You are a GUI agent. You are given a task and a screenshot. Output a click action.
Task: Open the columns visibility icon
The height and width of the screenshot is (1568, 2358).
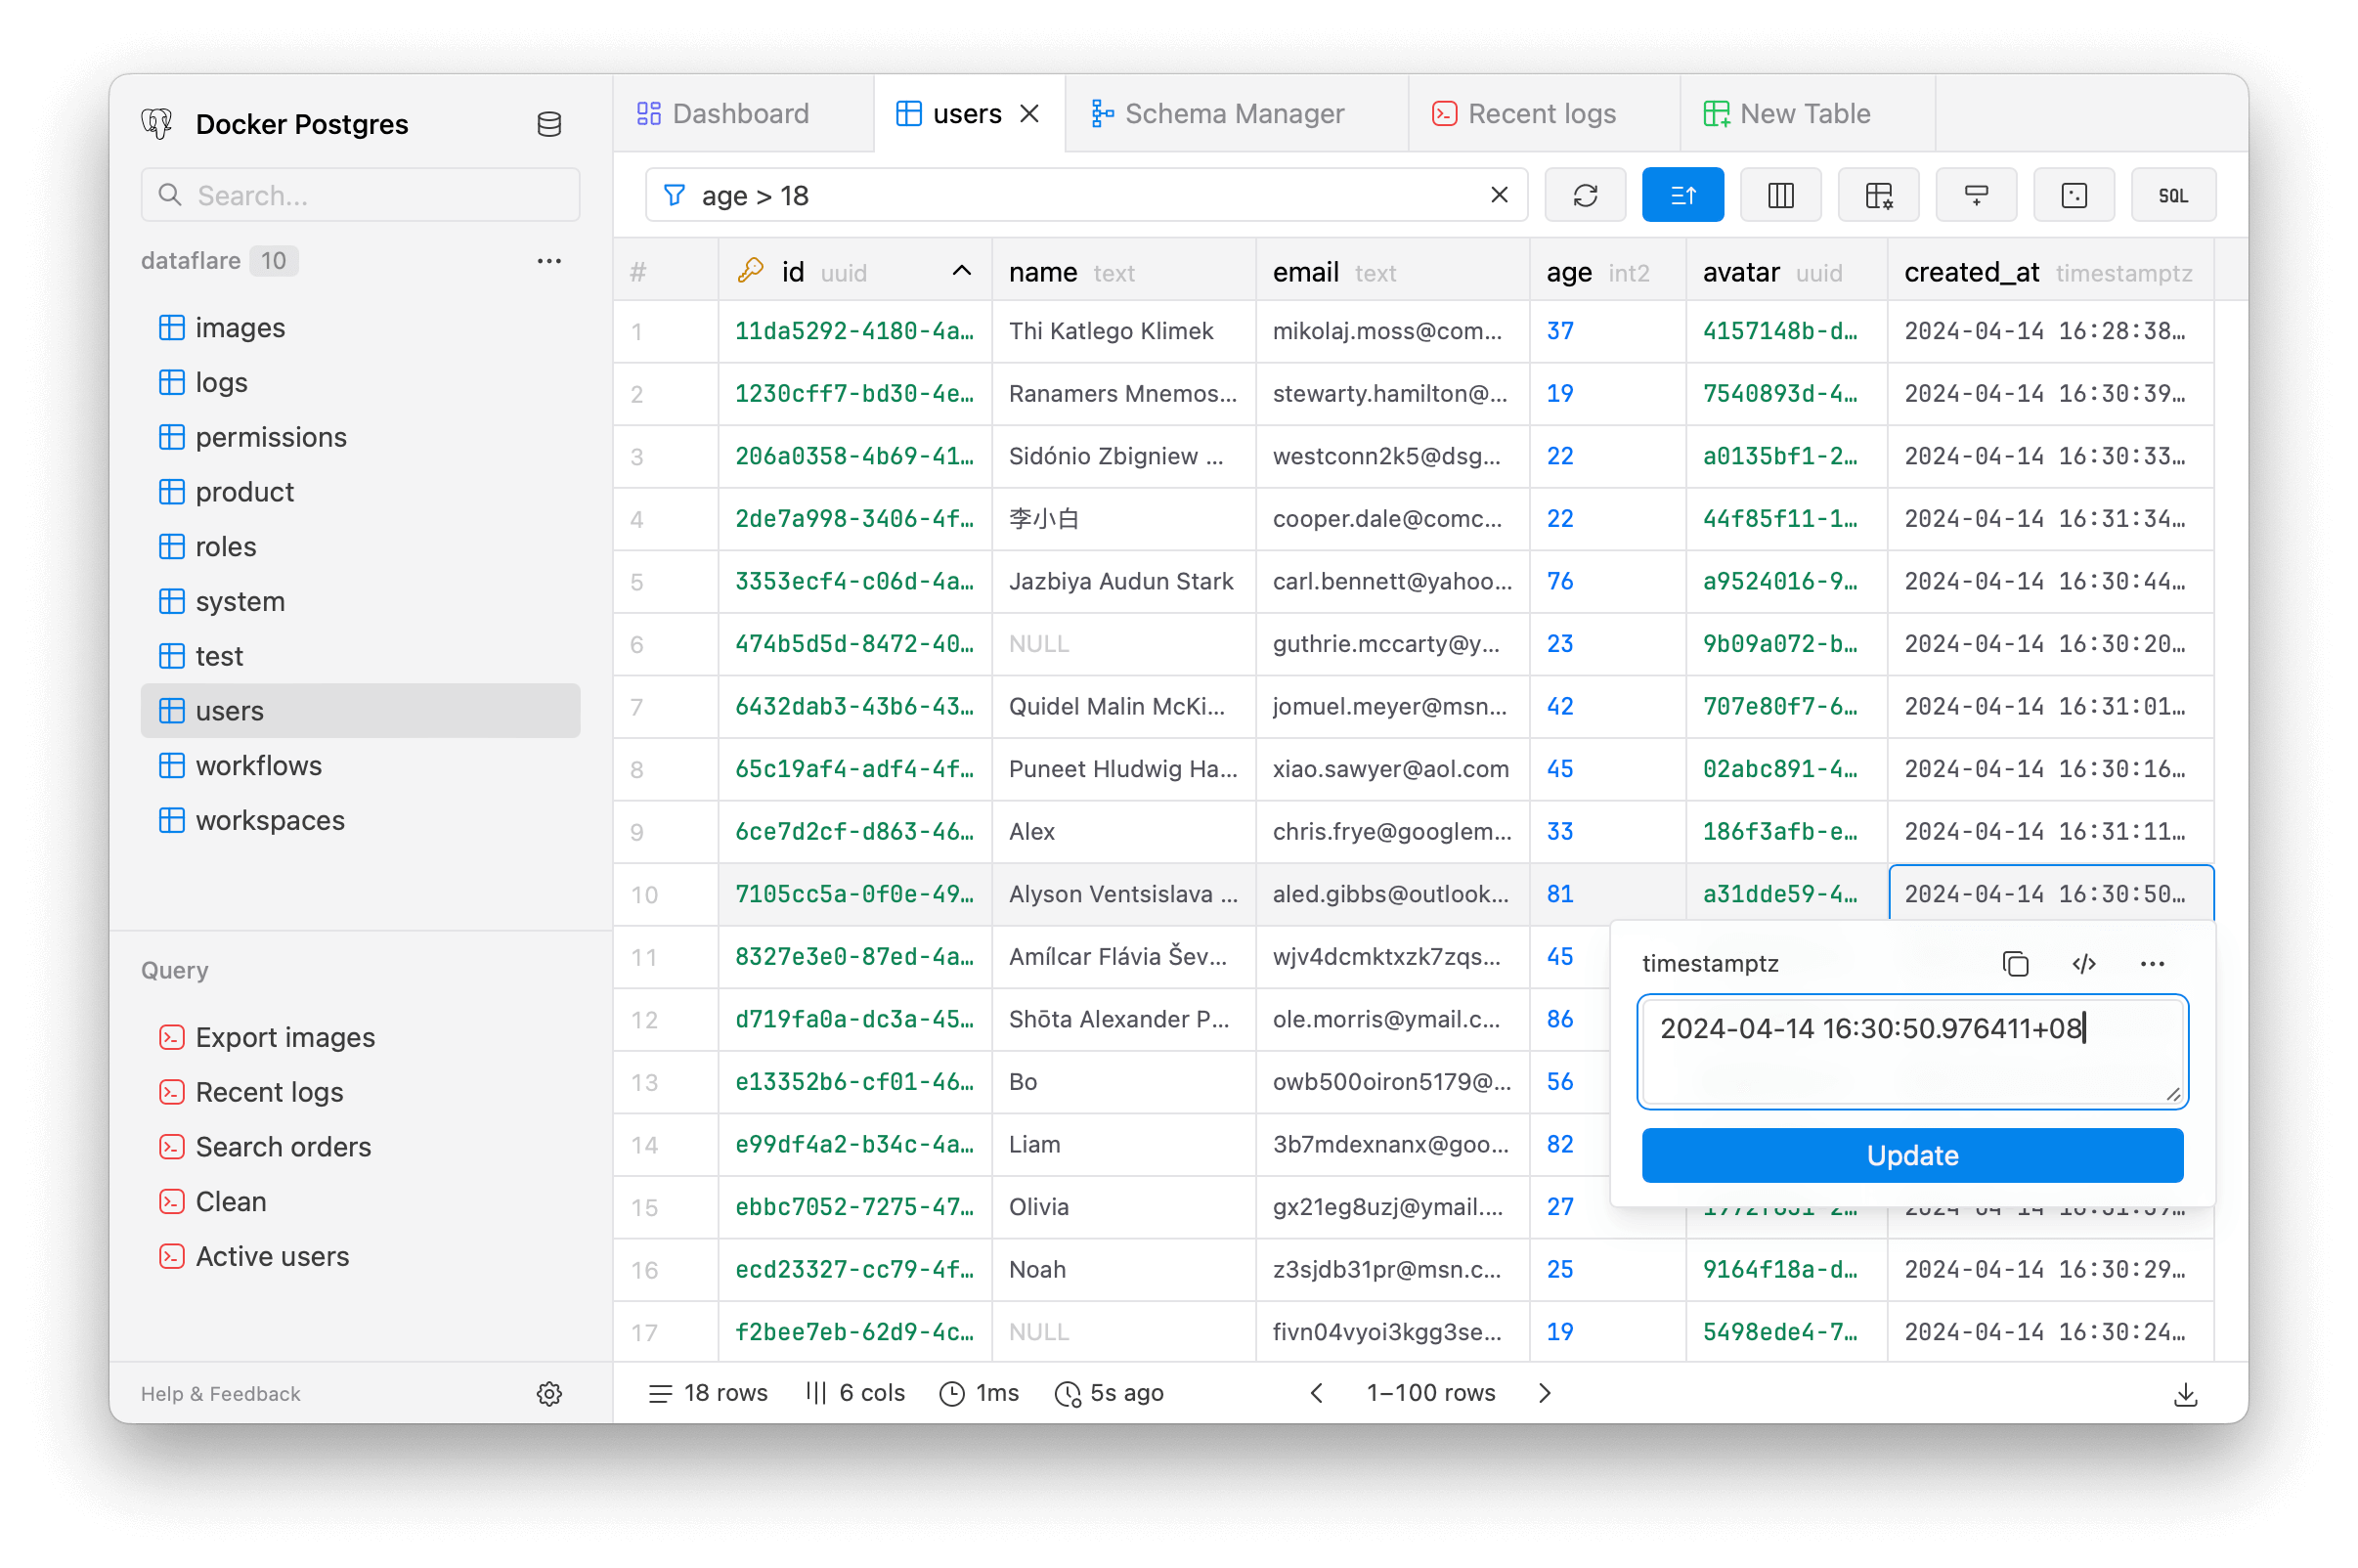tap(1780, 195)
